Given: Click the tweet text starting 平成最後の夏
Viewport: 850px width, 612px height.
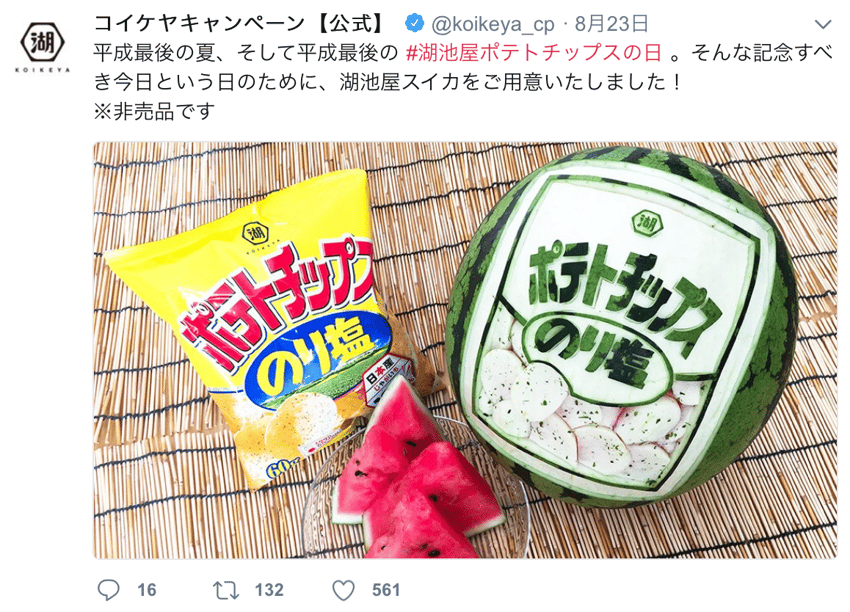Looking at the screenshot, I should coord(463,67).
